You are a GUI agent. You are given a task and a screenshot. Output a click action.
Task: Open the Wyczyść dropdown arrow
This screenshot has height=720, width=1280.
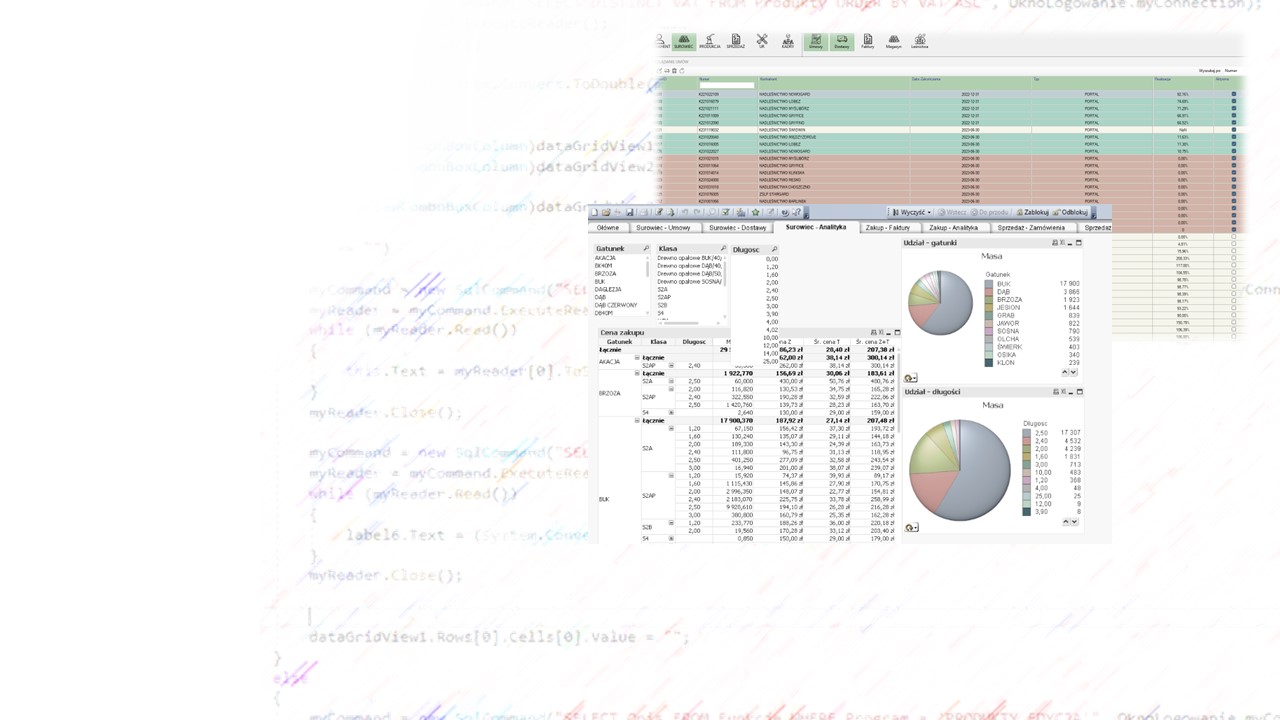pyautogui.click(x=929, y=212)
